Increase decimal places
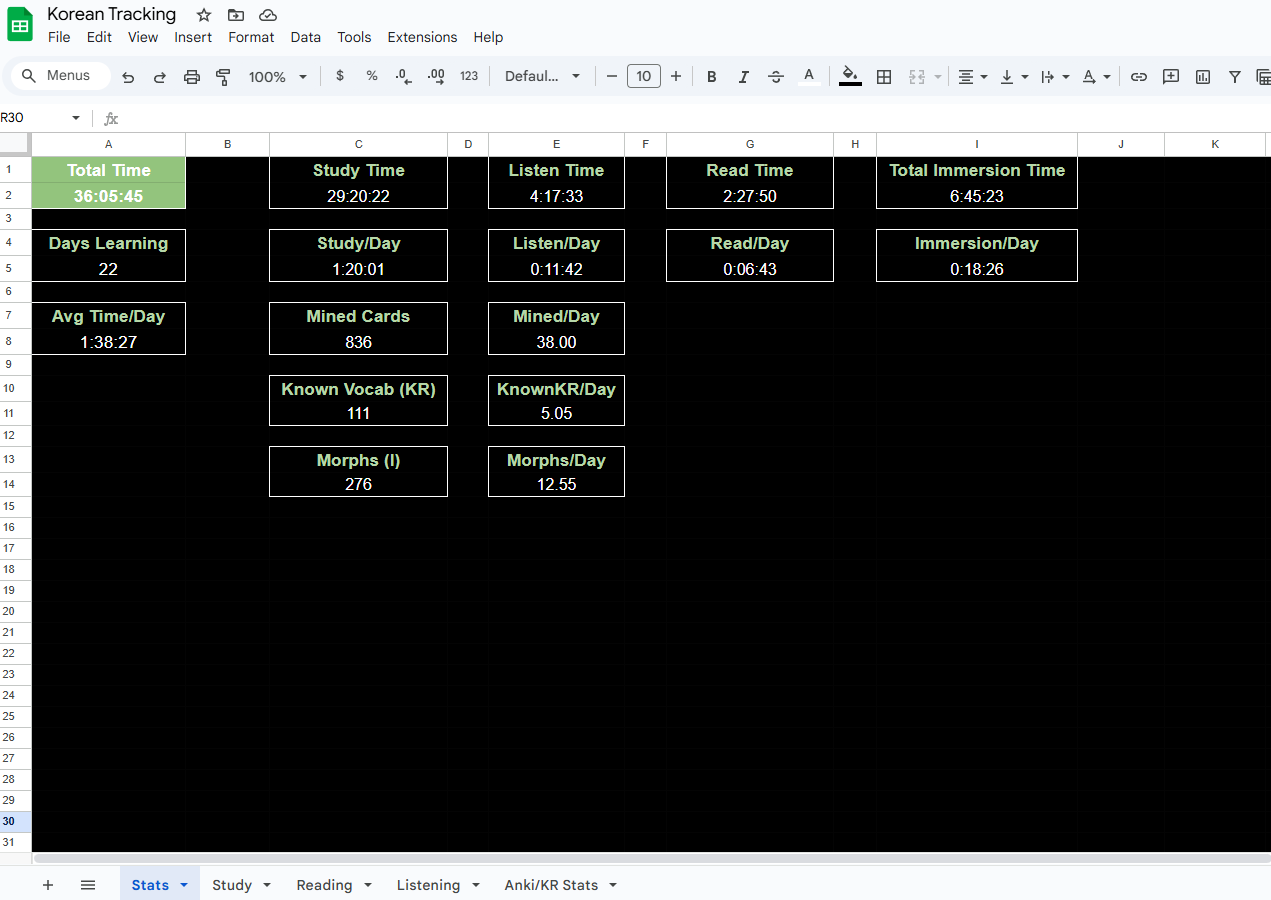 [436, 76]
